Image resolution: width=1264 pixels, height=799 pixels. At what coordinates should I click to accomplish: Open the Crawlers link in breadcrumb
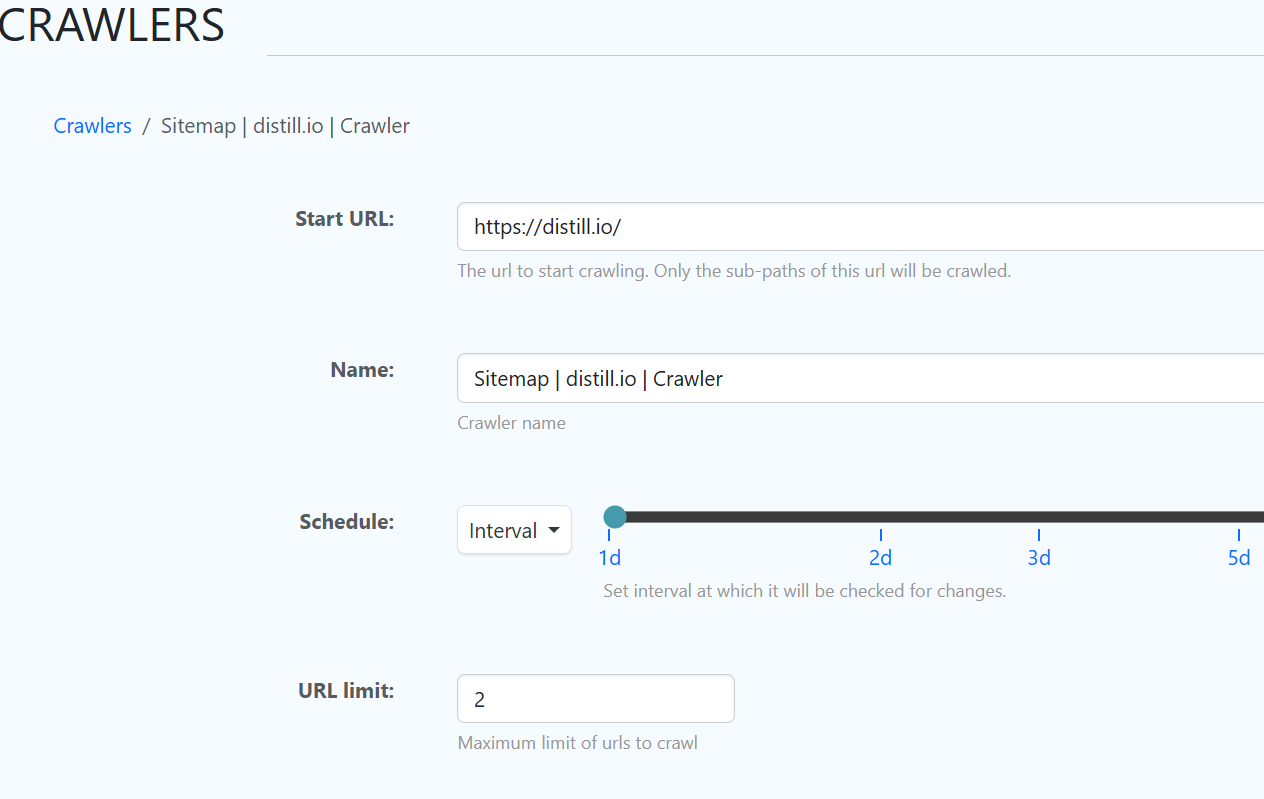[92, 125]
